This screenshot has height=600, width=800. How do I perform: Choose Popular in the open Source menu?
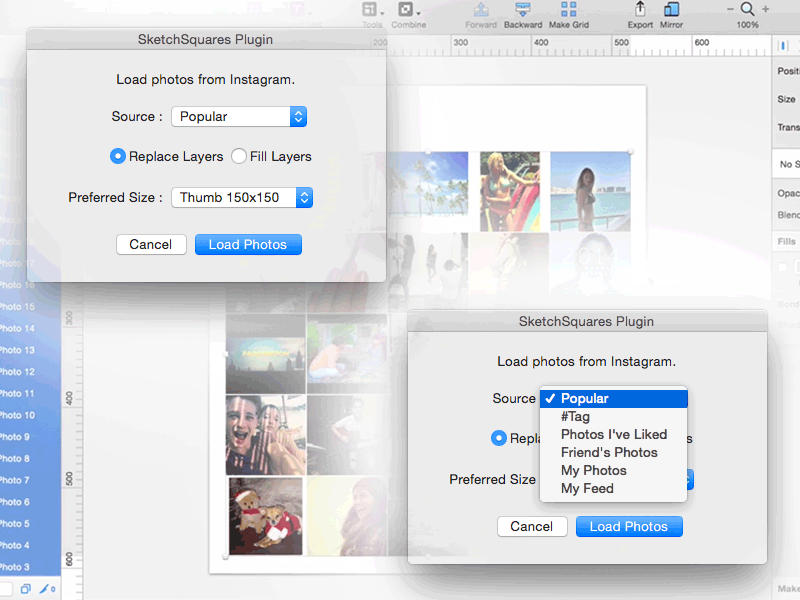(614, 398)
